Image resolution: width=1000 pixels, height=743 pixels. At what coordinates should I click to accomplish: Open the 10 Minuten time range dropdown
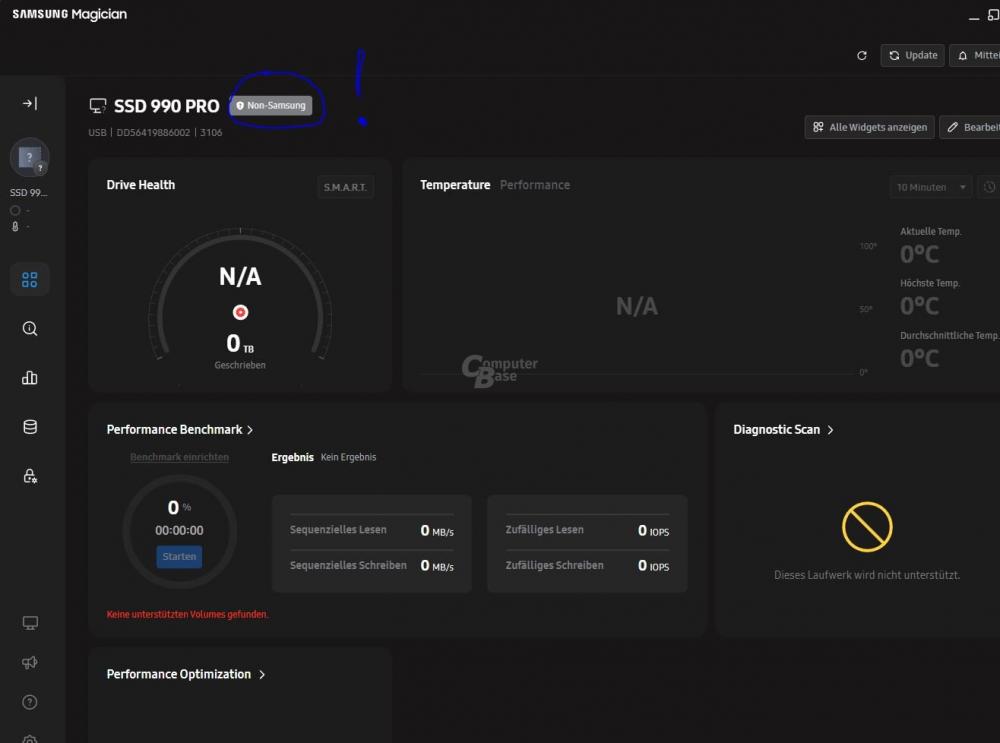930,187
